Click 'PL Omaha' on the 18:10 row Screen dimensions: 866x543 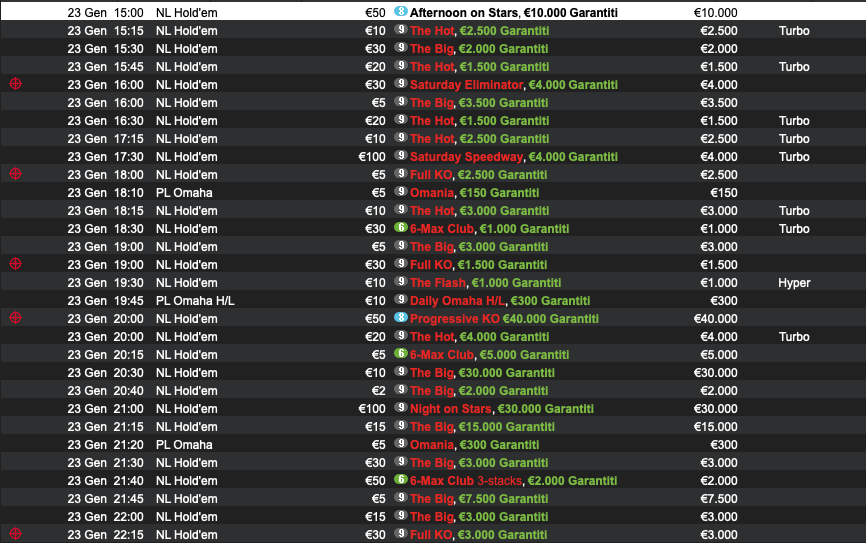[x=184, y=193]
